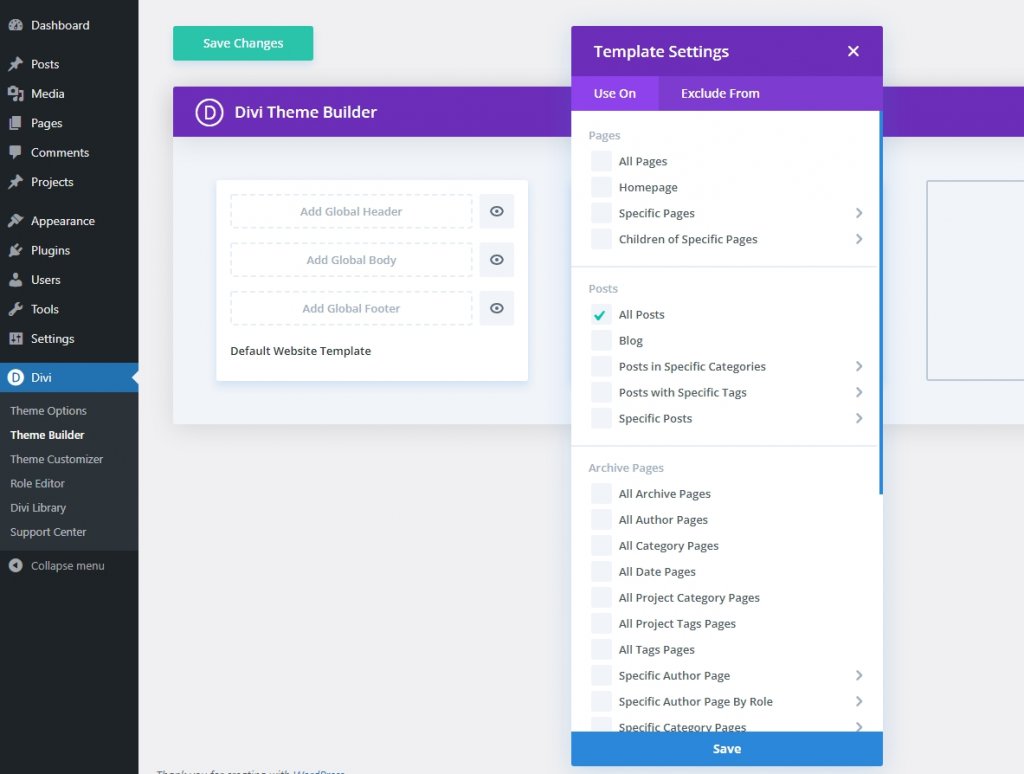Switch to the Exclude From tab
Viewport: 1024px width, 774px height.
720,93
